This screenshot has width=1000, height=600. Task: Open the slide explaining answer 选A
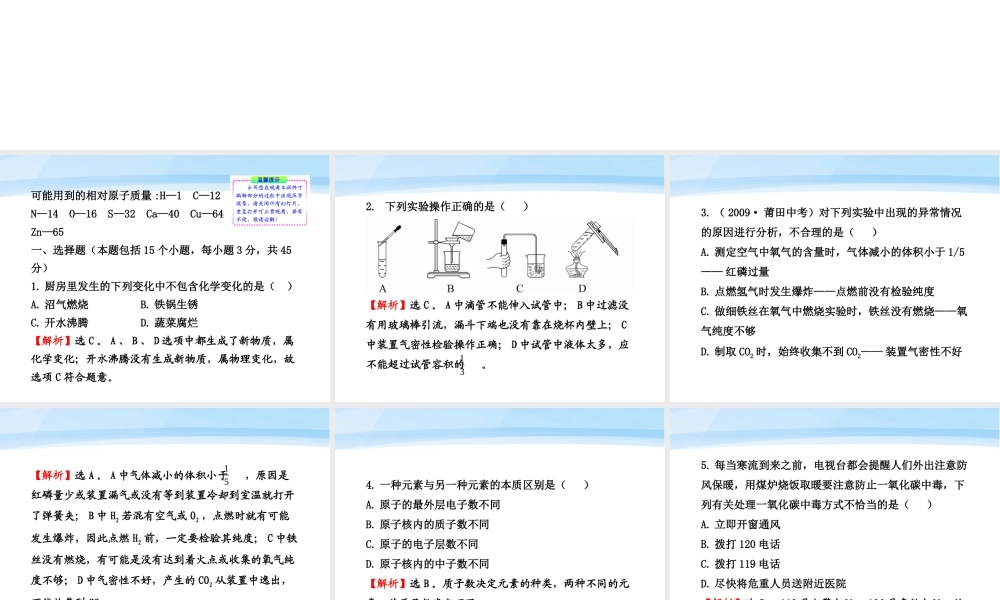pos(165,504)
